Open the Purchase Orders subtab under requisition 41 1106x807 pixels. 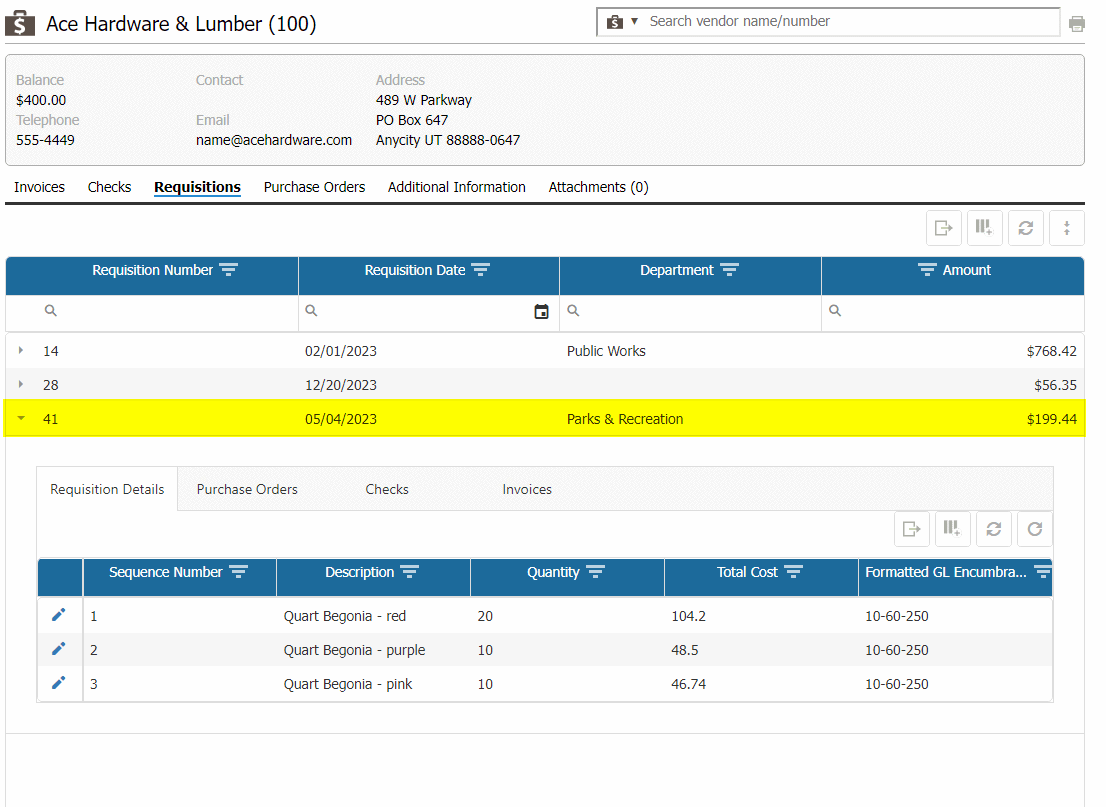point(247,489)
